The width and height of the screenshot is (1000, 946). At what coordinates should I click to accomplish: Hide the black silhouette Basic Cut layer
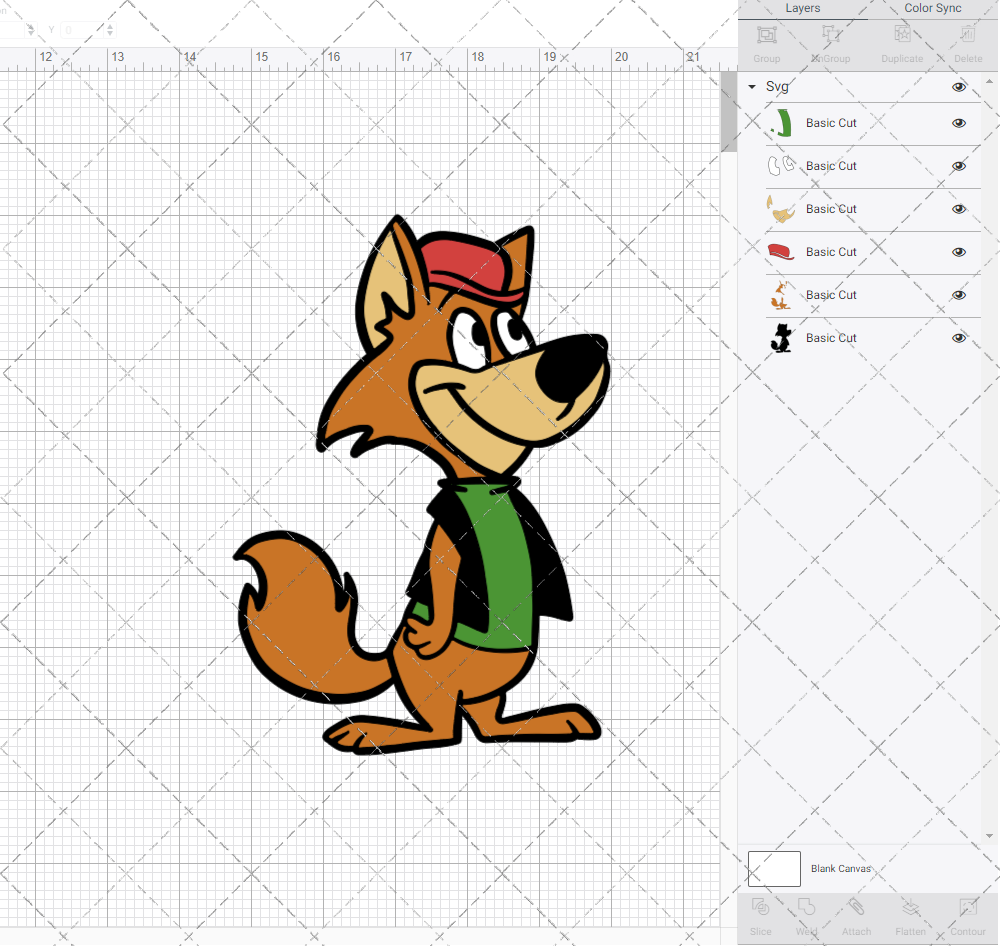click(959, 338)
